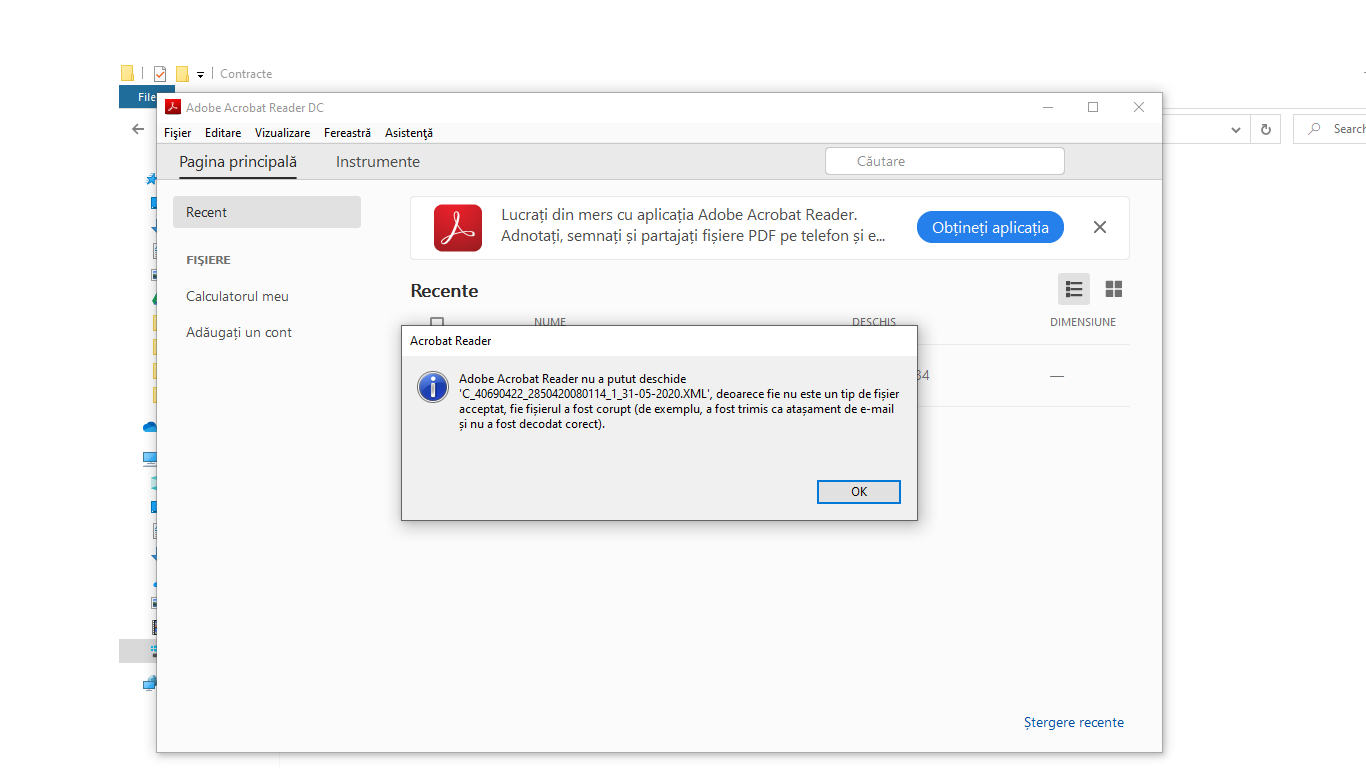Click the Căutare search field
The width and height of the screenshot is (1366, 768).
pyautogui.click(x=945, y=161)
